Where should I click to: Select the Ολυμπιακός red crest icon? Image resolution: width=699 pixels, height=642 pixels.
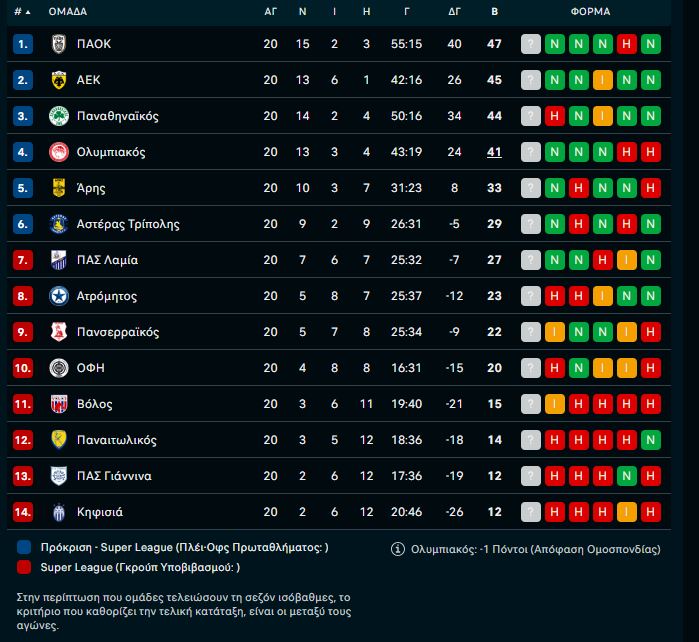click(59, 152)
